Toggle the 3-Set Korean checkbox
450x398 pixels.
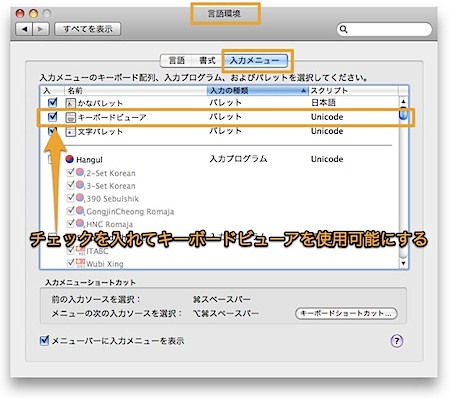tap(70, 185)
